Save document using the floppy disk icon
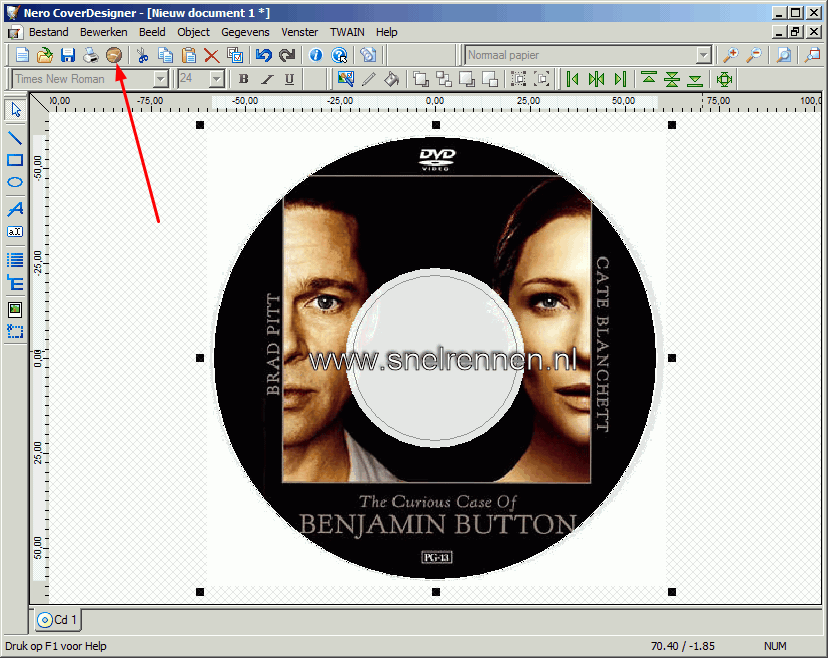 pyautogui.click(x=68, y=55)
